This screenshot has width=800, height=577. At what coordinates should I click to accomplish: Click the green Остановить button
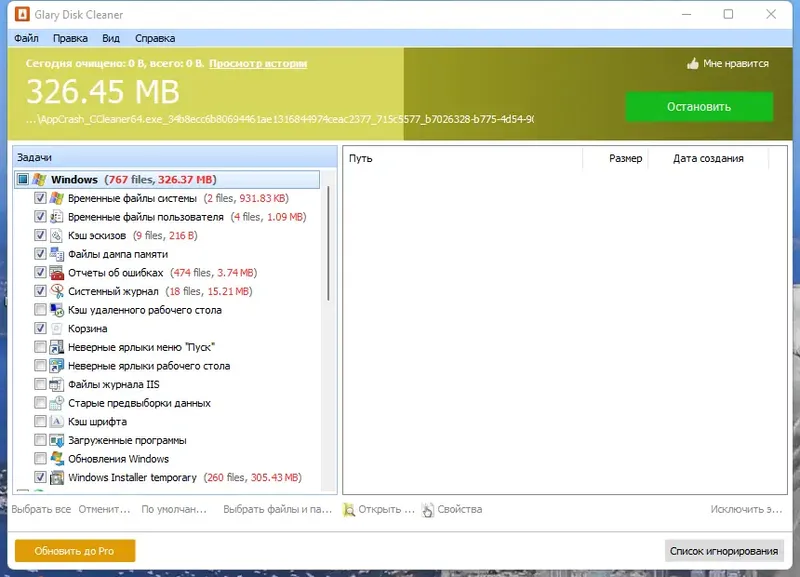point(699,107)
